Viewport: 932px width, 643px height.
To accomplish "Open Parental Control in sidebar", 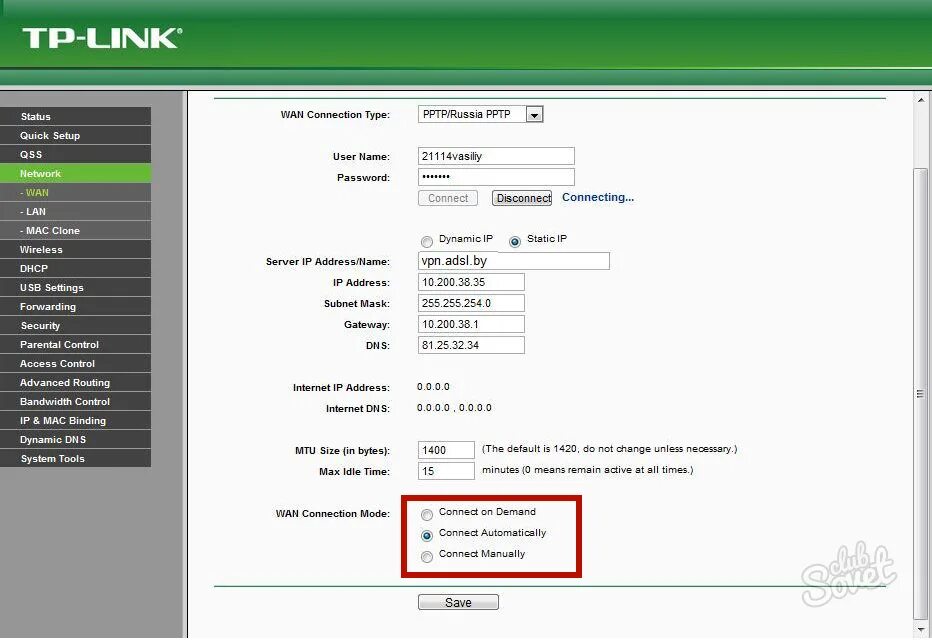I will (x=75, y=345).
